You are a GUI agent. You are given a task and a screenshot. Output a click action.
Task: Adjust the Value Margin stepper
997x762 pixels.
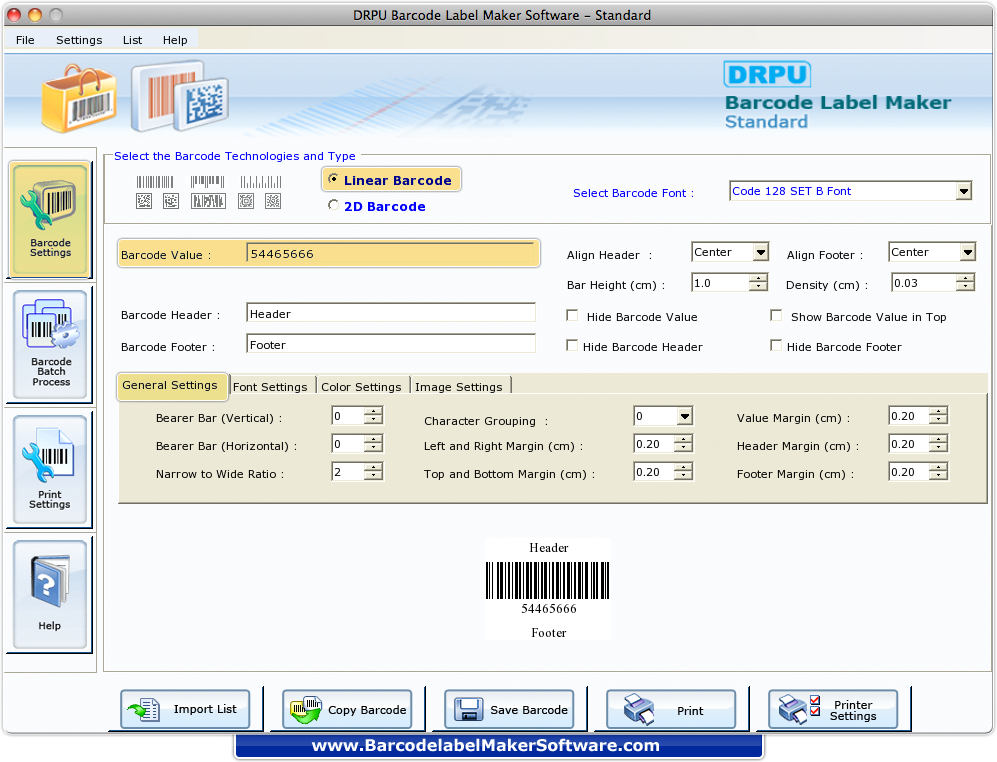[x=938, y=416]
